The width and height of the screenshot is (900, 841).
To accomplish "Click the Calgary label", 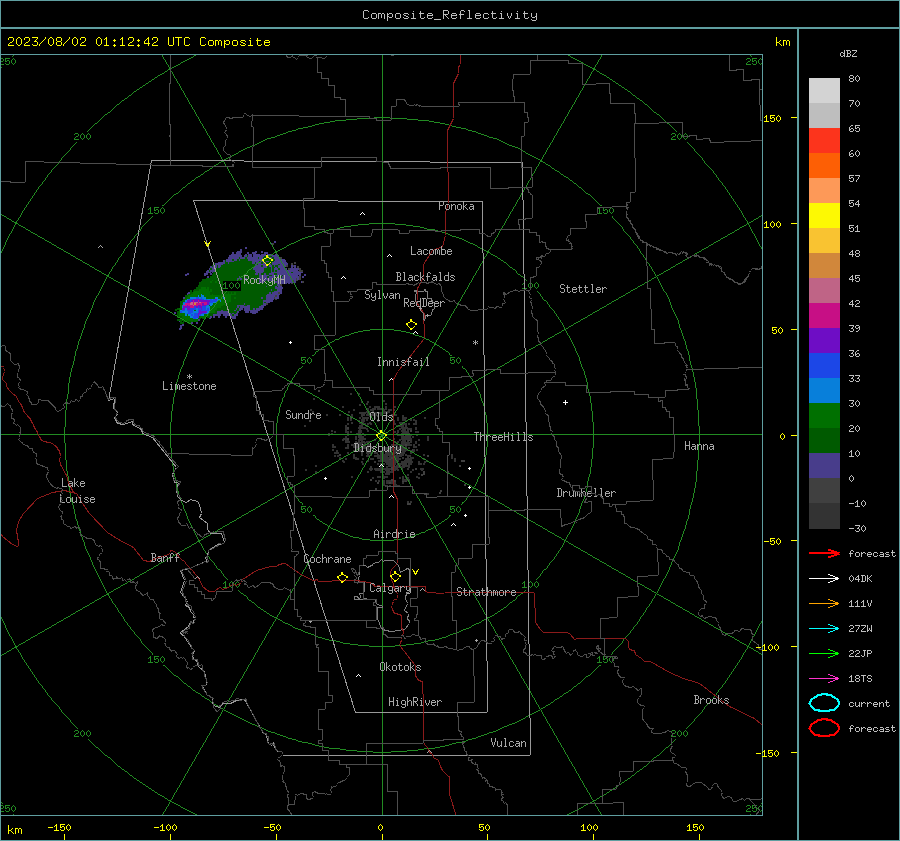I will 390,588.
